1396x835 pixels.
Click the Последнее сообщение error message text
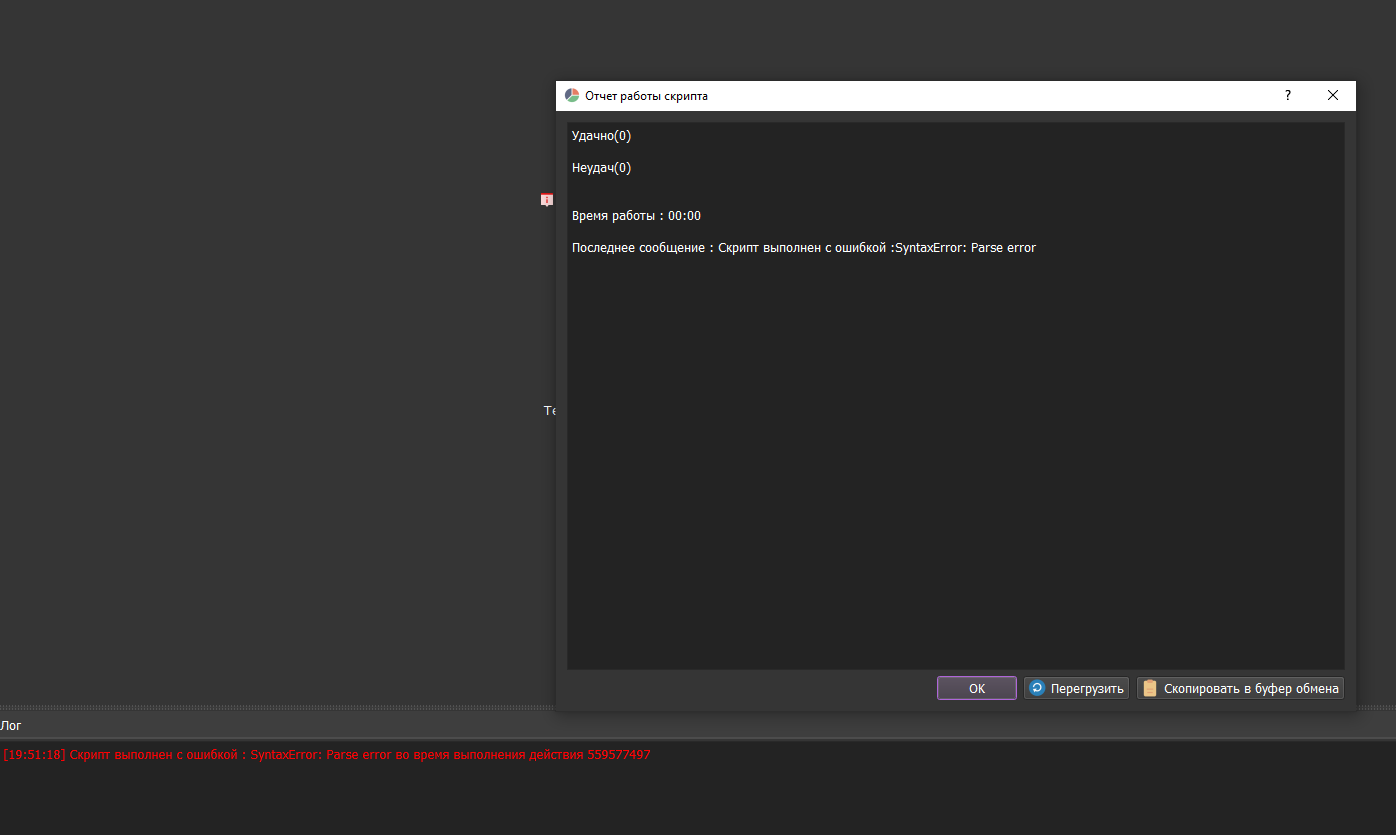803,247
